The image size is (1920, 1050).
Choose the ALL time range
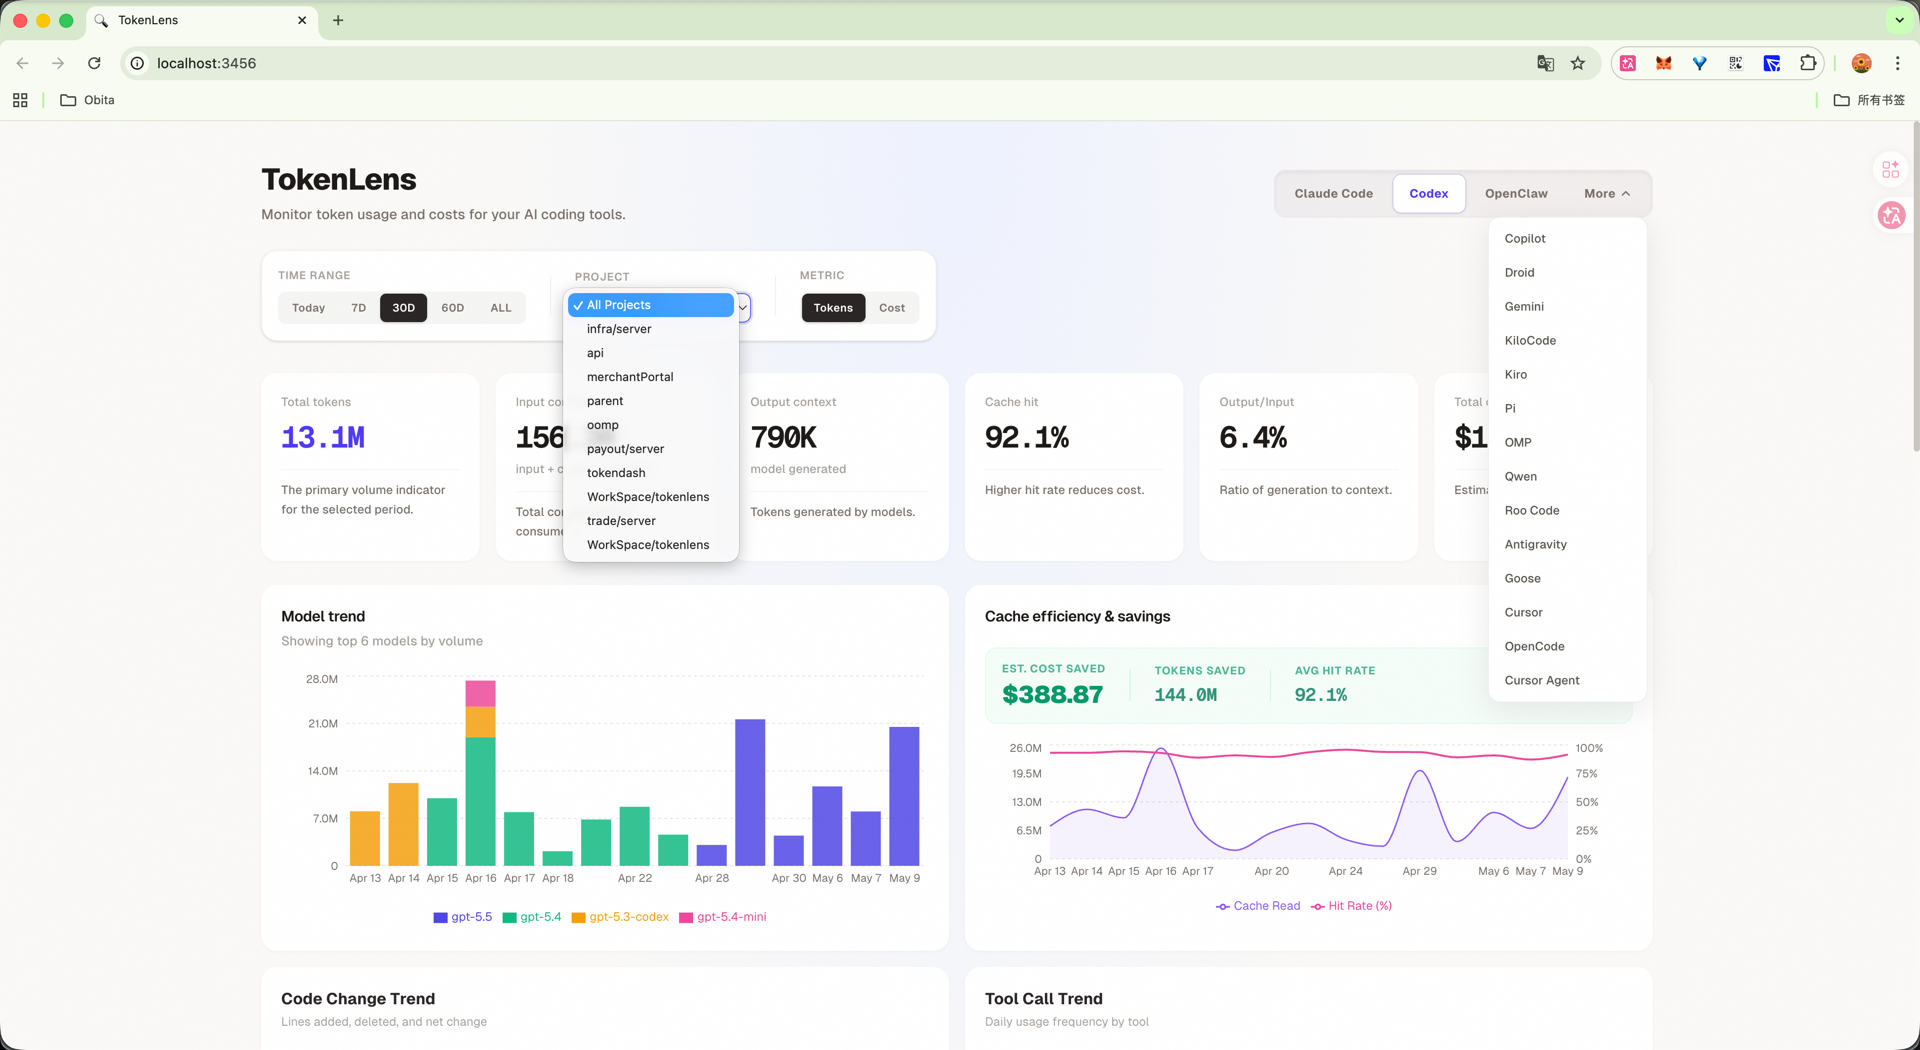click(x=500, y=308)
